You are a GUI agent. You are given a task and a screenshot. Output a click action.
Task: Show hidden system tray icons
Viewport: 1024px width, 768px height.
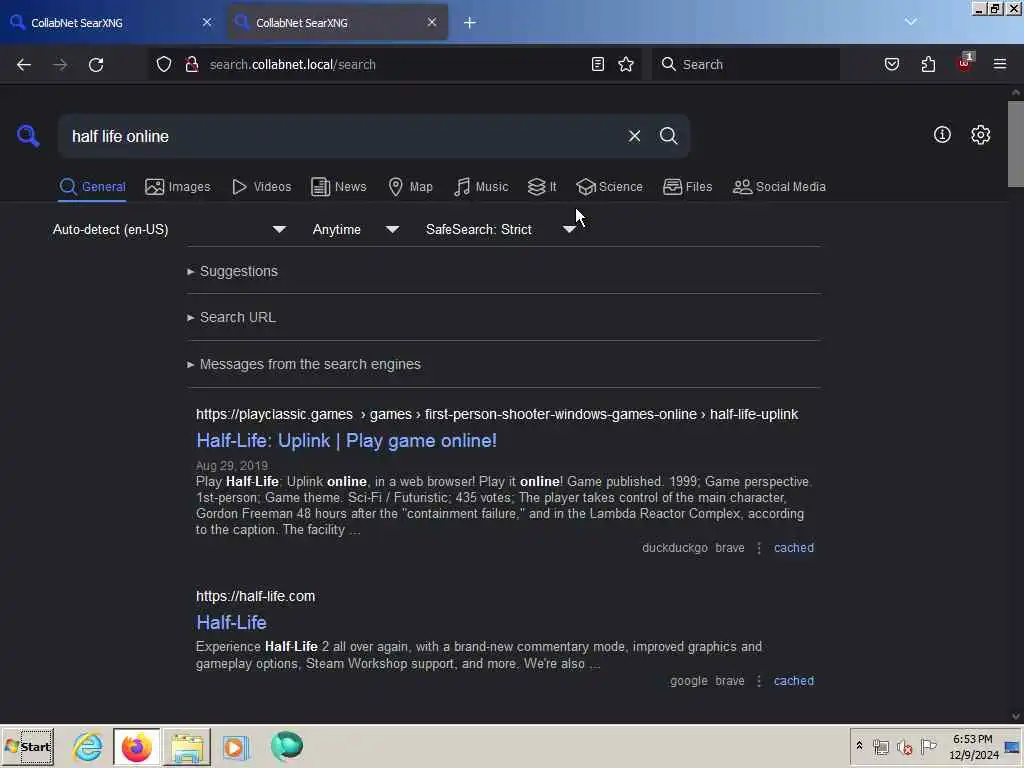point(859,746)
